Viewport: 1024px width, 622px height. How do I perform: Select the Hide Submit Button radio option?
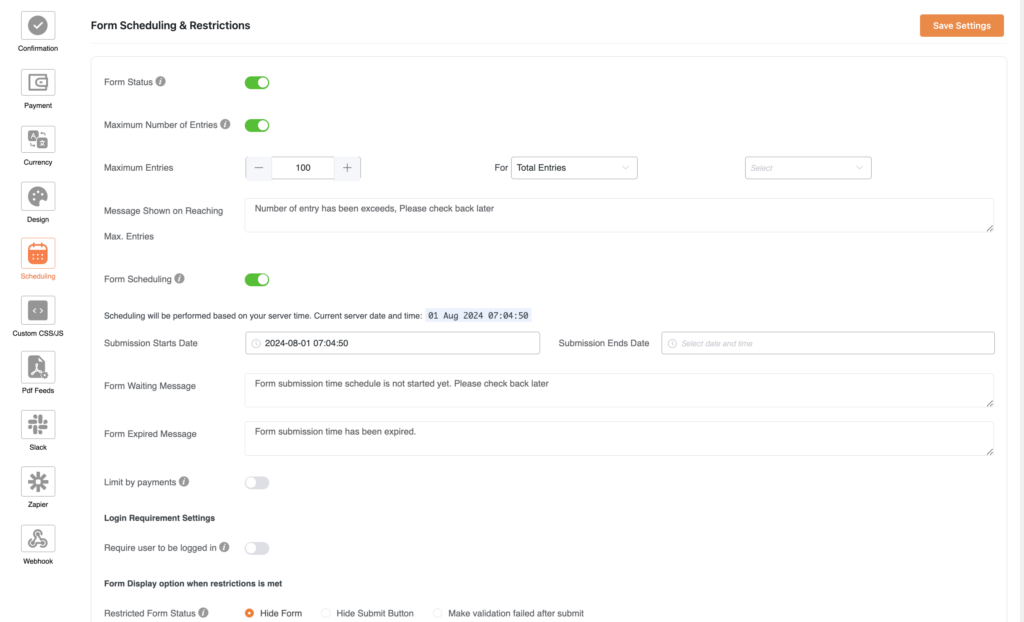[326, 613]
